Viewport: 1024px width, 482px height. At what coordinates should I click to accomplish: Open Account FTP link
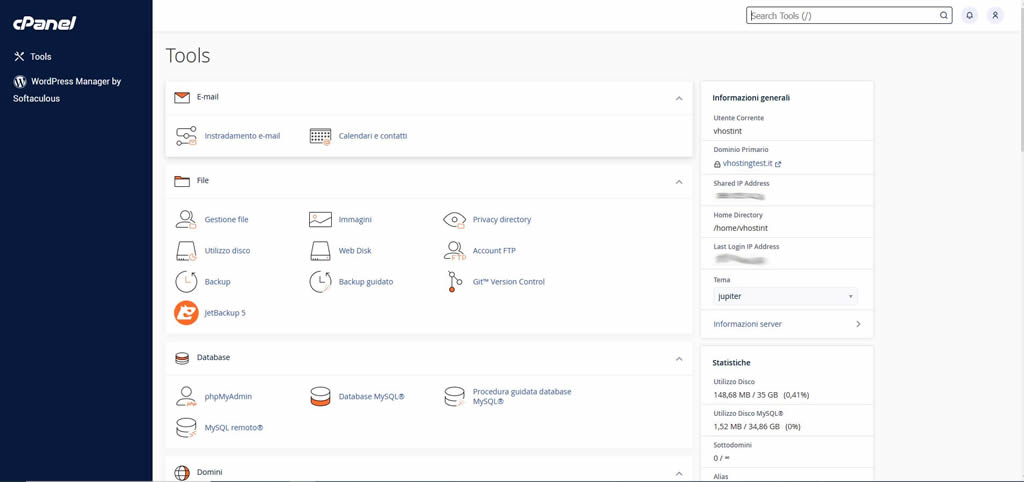pos(494,251)
